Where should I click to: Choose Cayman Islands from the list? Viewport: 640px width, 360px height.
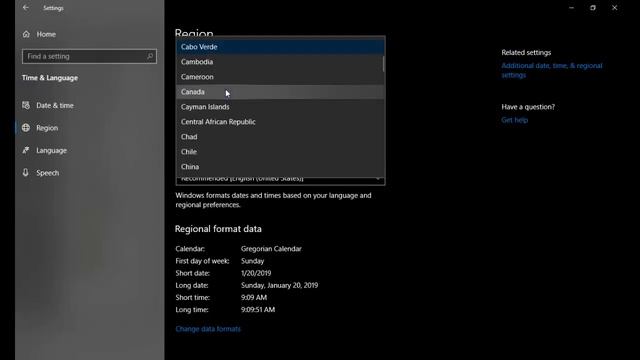[280, 107]
